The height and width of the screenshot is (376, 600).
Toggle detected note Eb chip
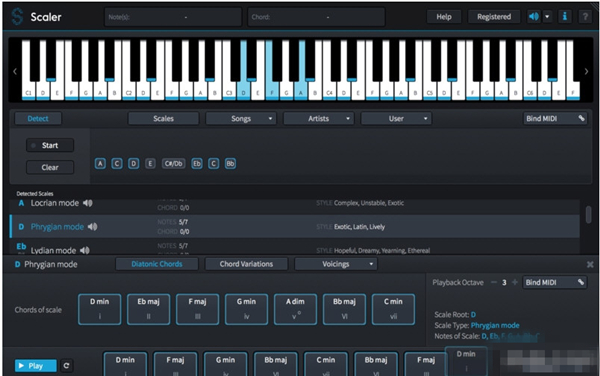(197, 164)
